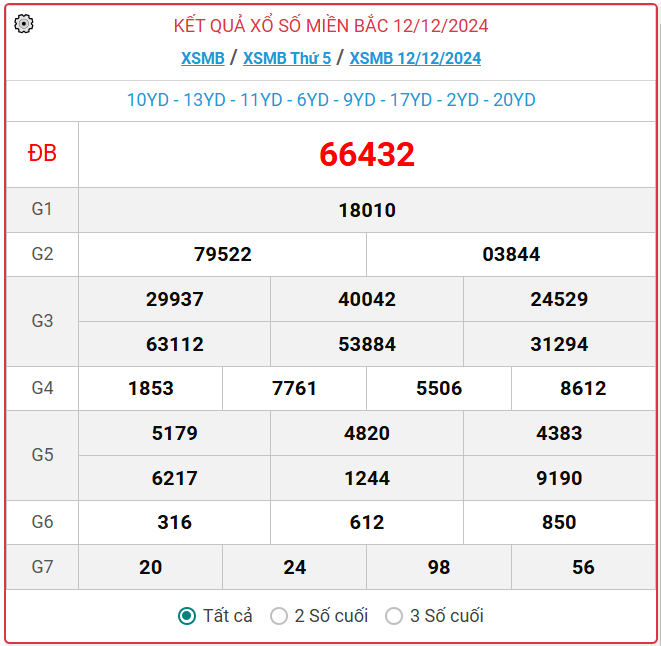Click the G7 number 20
The image size is (661, 646).
pos(150,567)
